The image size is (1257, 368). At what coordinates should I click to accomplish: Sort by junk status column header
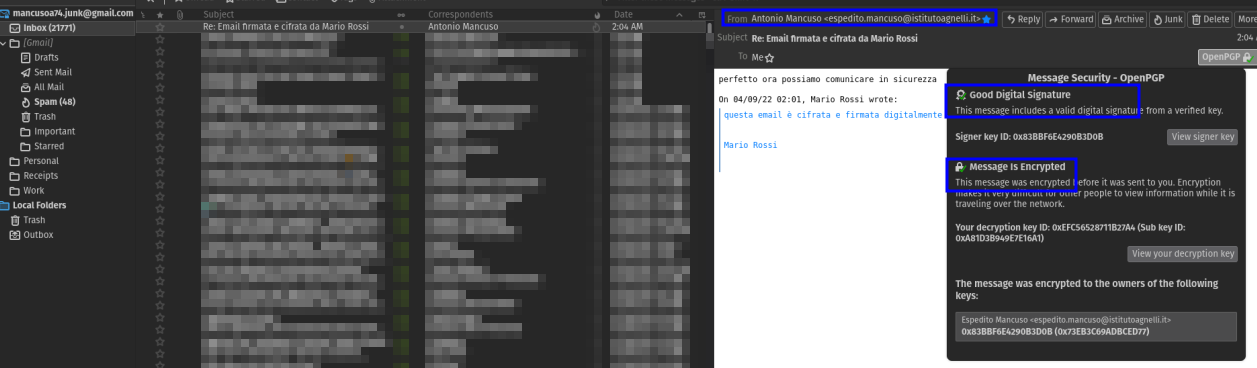pos(597,14)
